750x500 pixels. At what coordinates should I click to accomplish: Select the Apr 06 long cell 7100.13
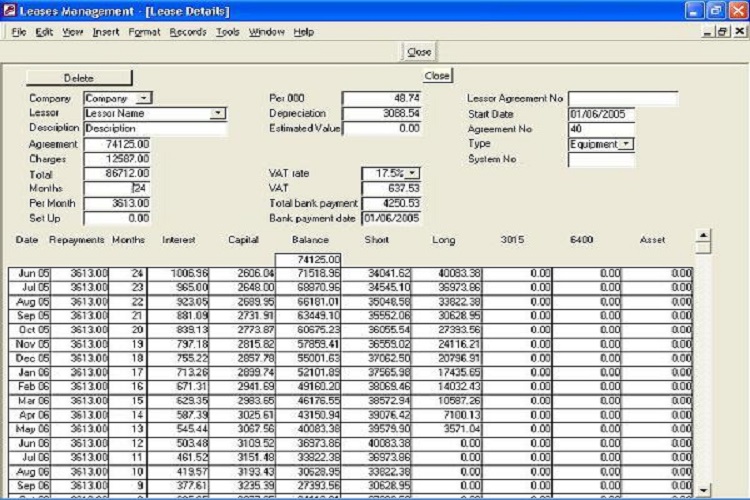[447, 415]
